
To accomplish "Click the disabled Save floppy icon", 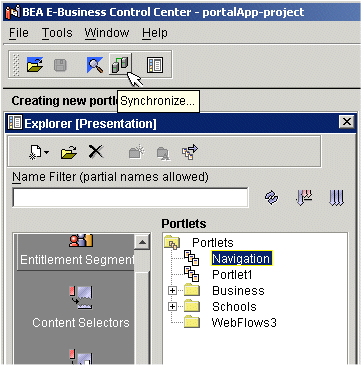I will [x=60, y=65].
